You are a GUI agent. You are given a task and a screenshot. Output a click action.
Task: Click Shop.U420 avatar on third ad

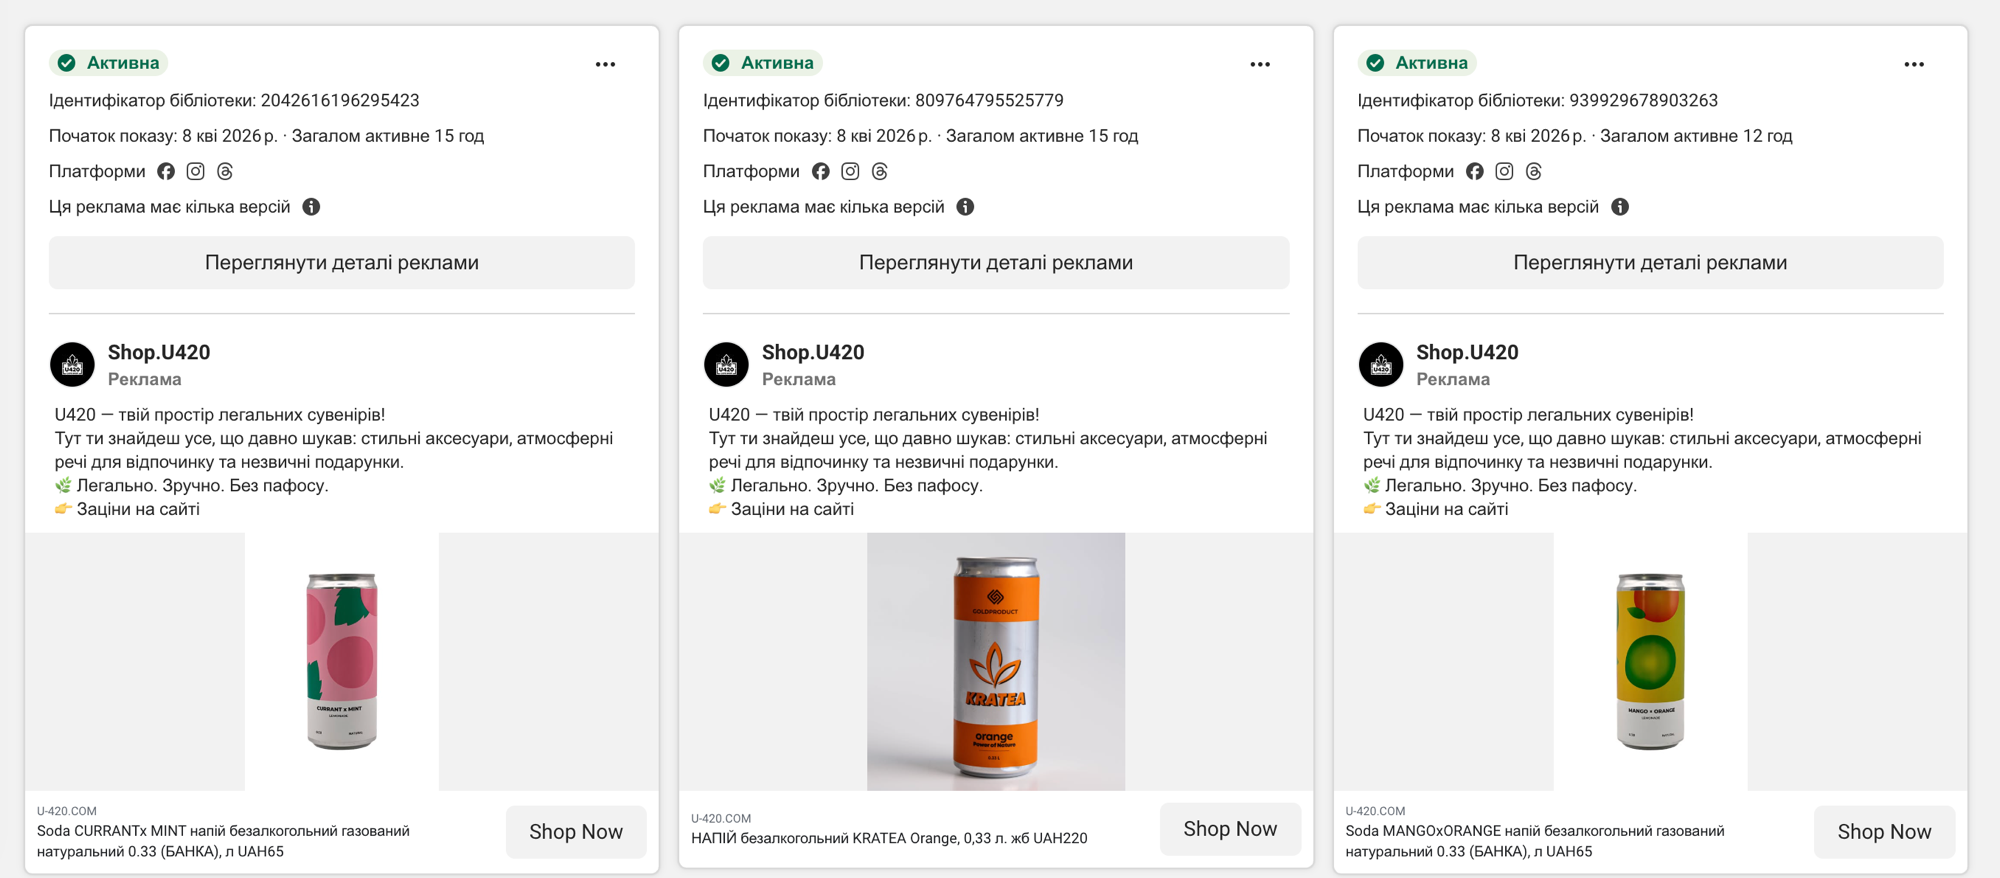click(x=1380, y=365)
